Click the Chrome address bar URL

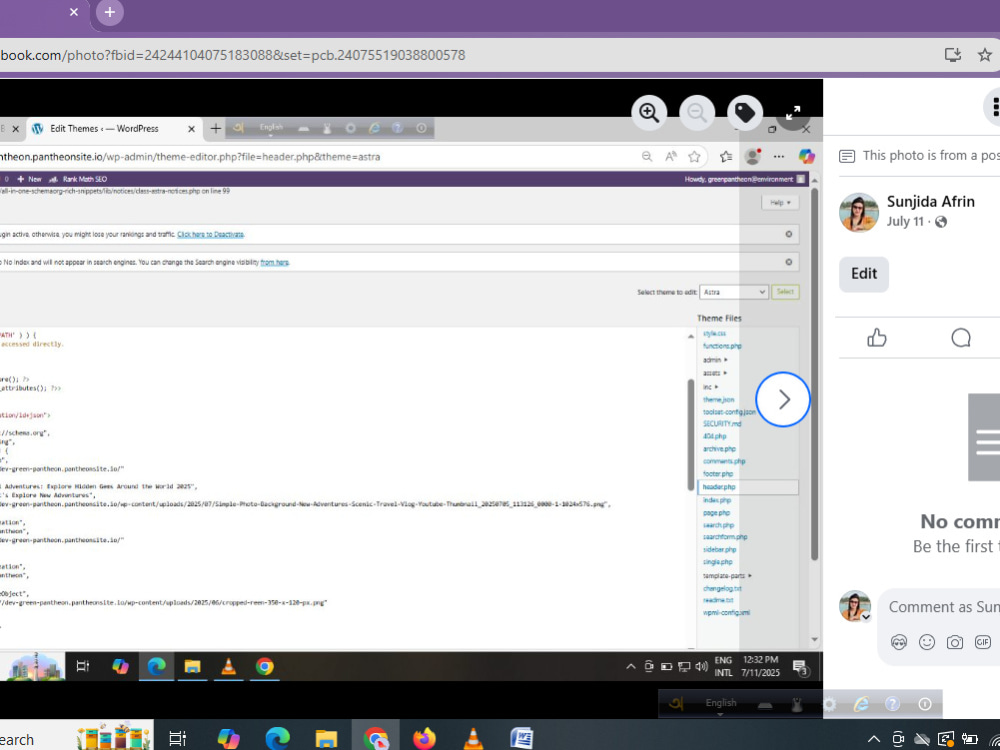(x=232, y=55)
